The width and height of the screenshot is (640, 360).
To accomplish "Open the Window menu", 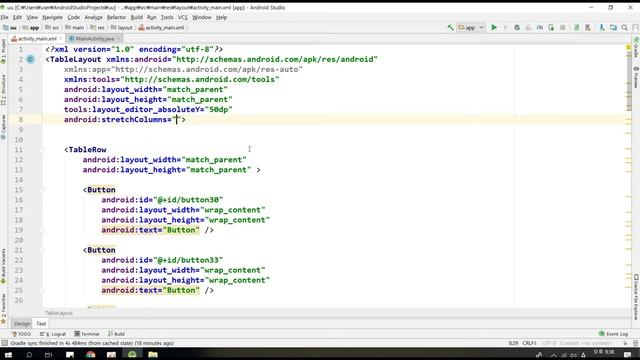I will tap(202, 18).
